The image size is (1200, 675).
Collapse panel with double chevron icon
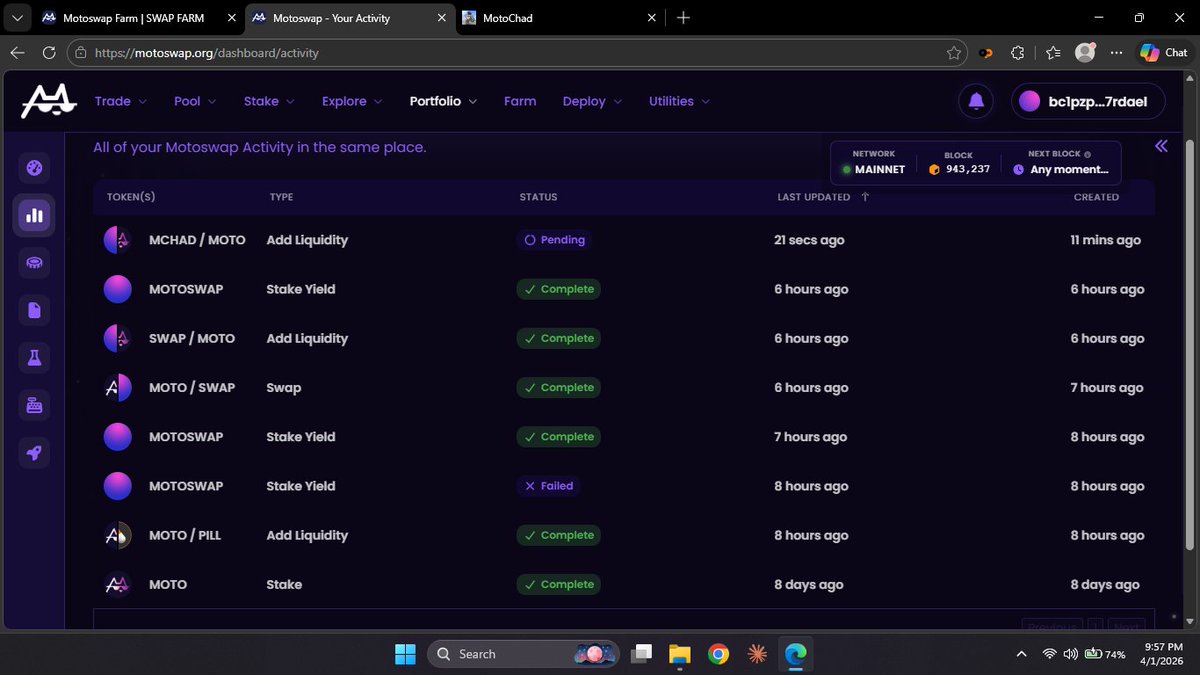pos(1161,147)
